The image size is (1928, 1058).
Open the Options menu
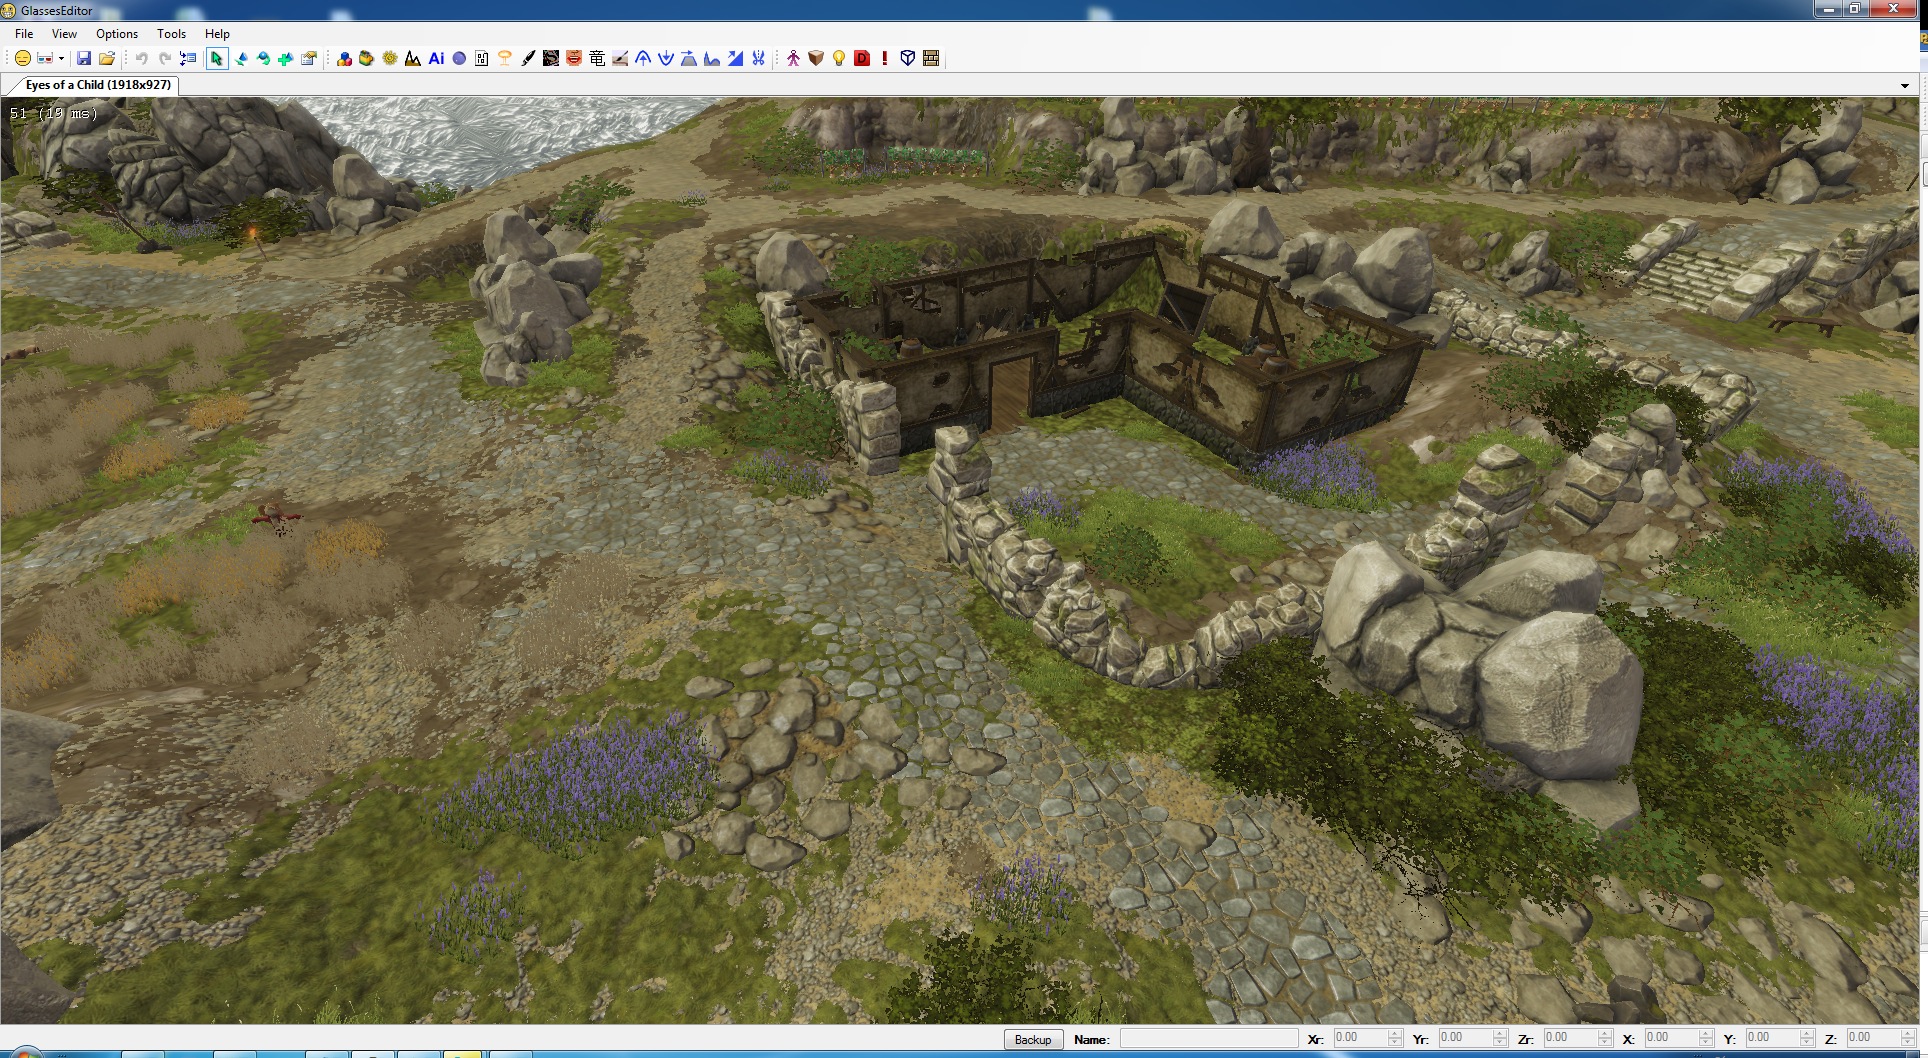117,34
